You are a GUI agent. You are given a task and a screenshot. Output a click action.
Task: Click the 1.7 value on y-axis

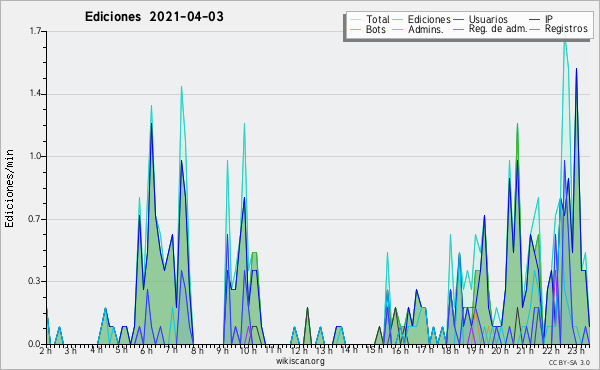35,31
